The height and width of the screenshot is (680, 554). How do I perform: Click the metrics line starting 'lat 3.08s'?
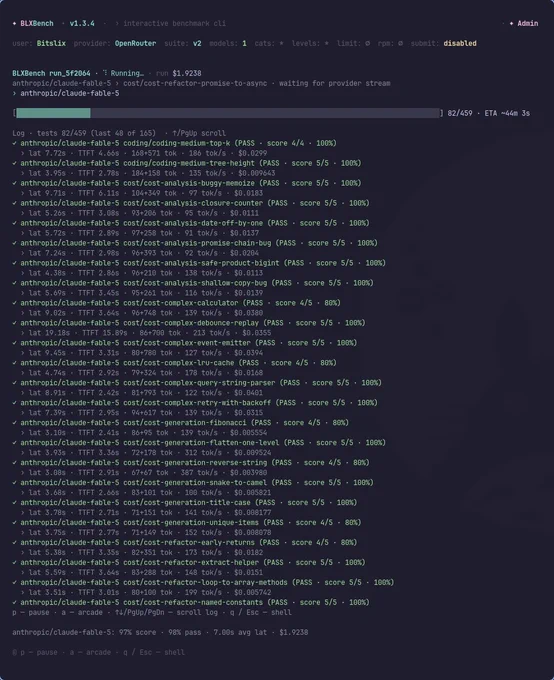tap(144, 472)
